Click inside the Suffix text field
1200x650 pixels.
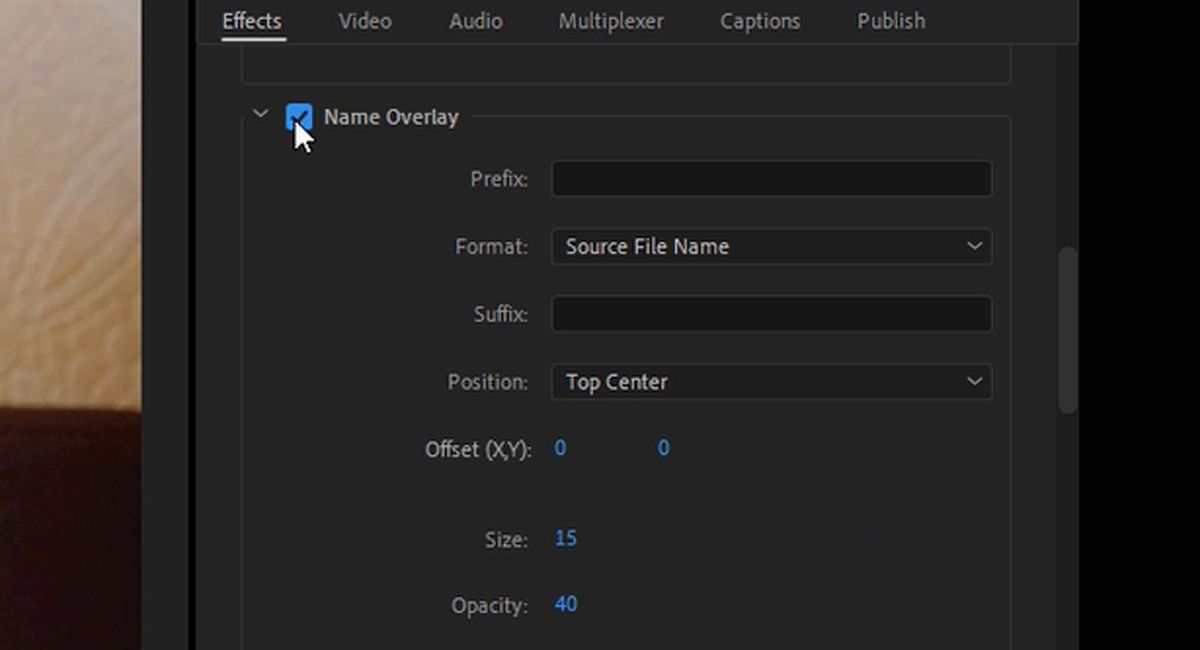point(770,314)
